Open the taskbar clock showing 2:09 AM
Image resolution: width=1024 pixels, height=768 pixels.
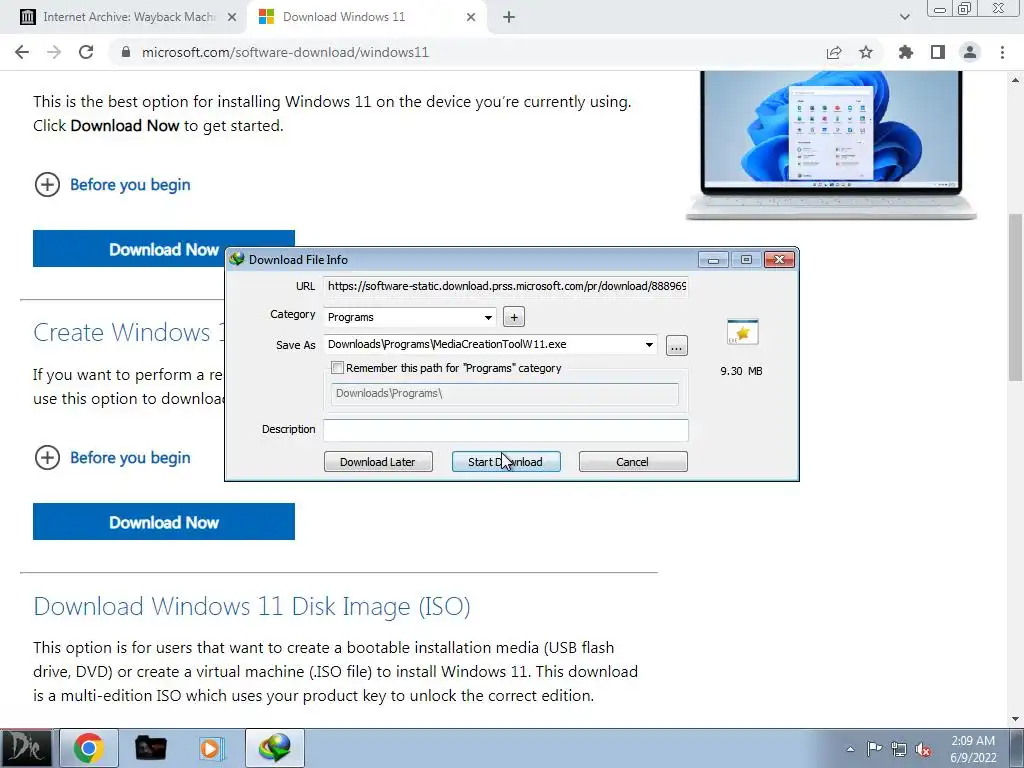[x=972, y=749]
